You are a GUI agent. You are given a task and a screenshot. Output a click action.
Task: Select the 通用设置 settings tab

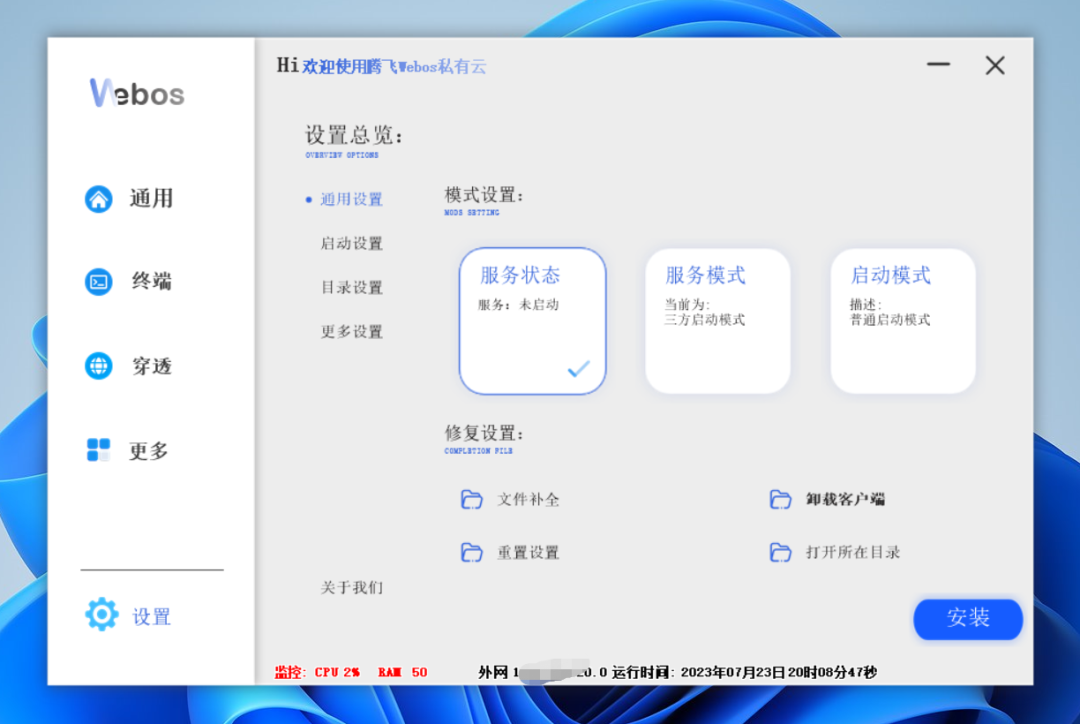pos(351,200)
